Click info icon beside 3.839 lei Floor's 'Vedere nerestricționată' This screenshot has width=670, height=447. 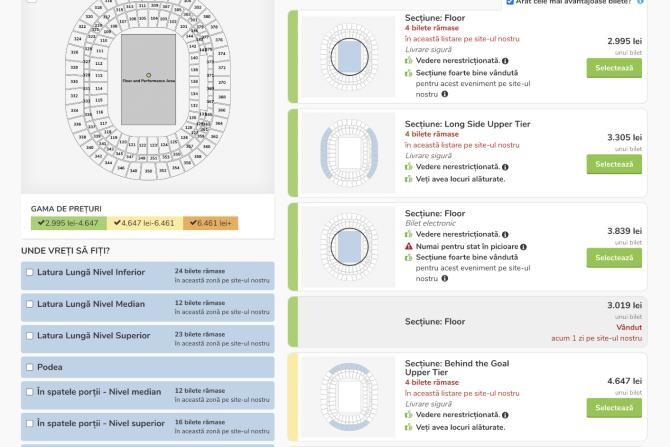505,235
